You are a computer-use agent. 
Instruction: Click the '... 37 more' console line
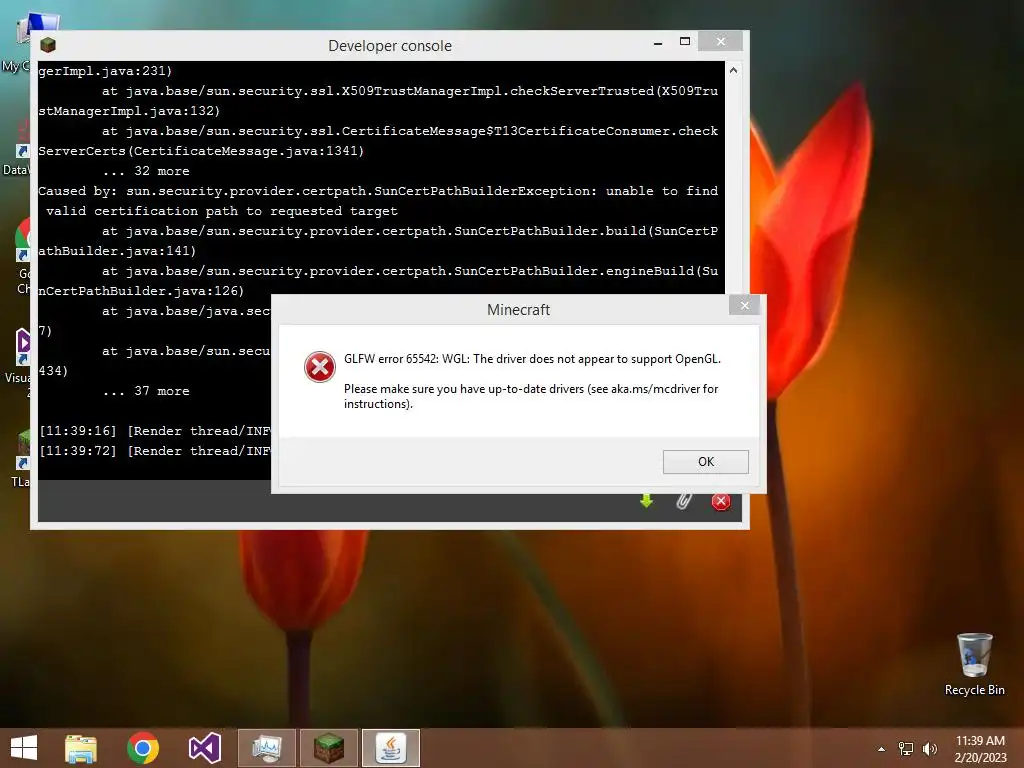tap(146, 391)
